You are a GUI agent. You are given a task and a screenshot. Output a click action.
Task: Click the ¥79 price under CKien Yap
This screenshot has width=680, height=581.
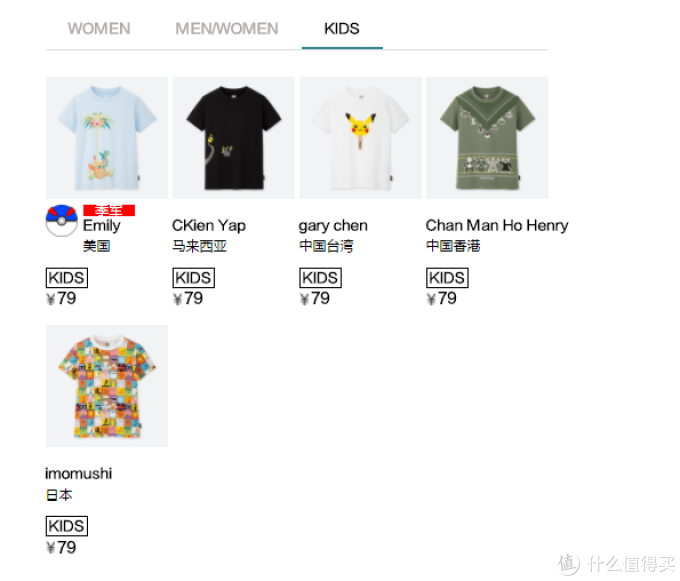(188, 298)
